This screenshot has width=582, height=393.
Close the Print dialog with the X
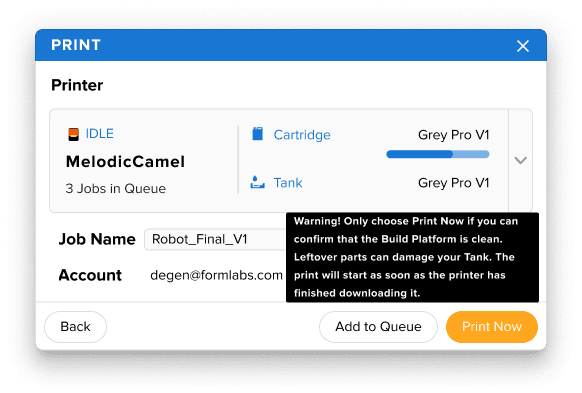tap(523, 46)
